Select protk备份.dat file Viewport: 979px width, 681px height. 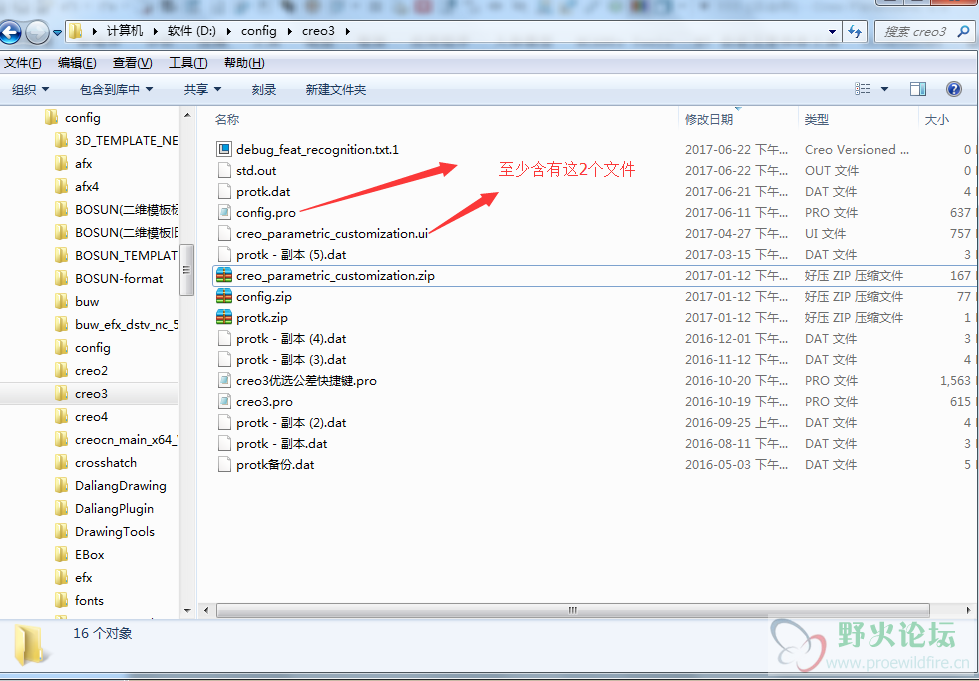pos(275,465)
